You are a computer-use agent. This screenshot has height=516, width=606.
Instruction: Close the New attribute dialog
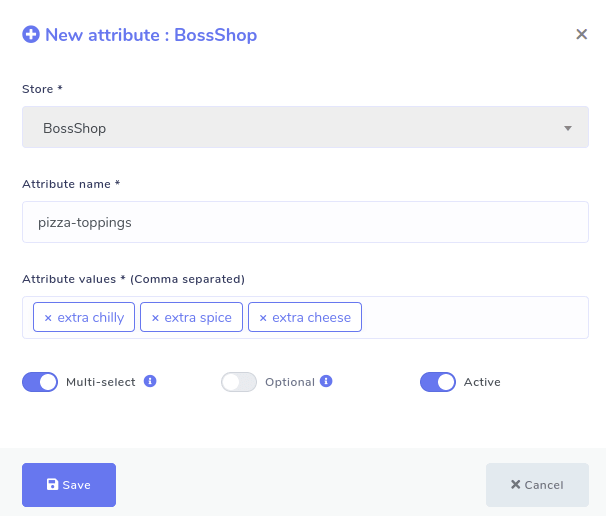click(581, 34)
